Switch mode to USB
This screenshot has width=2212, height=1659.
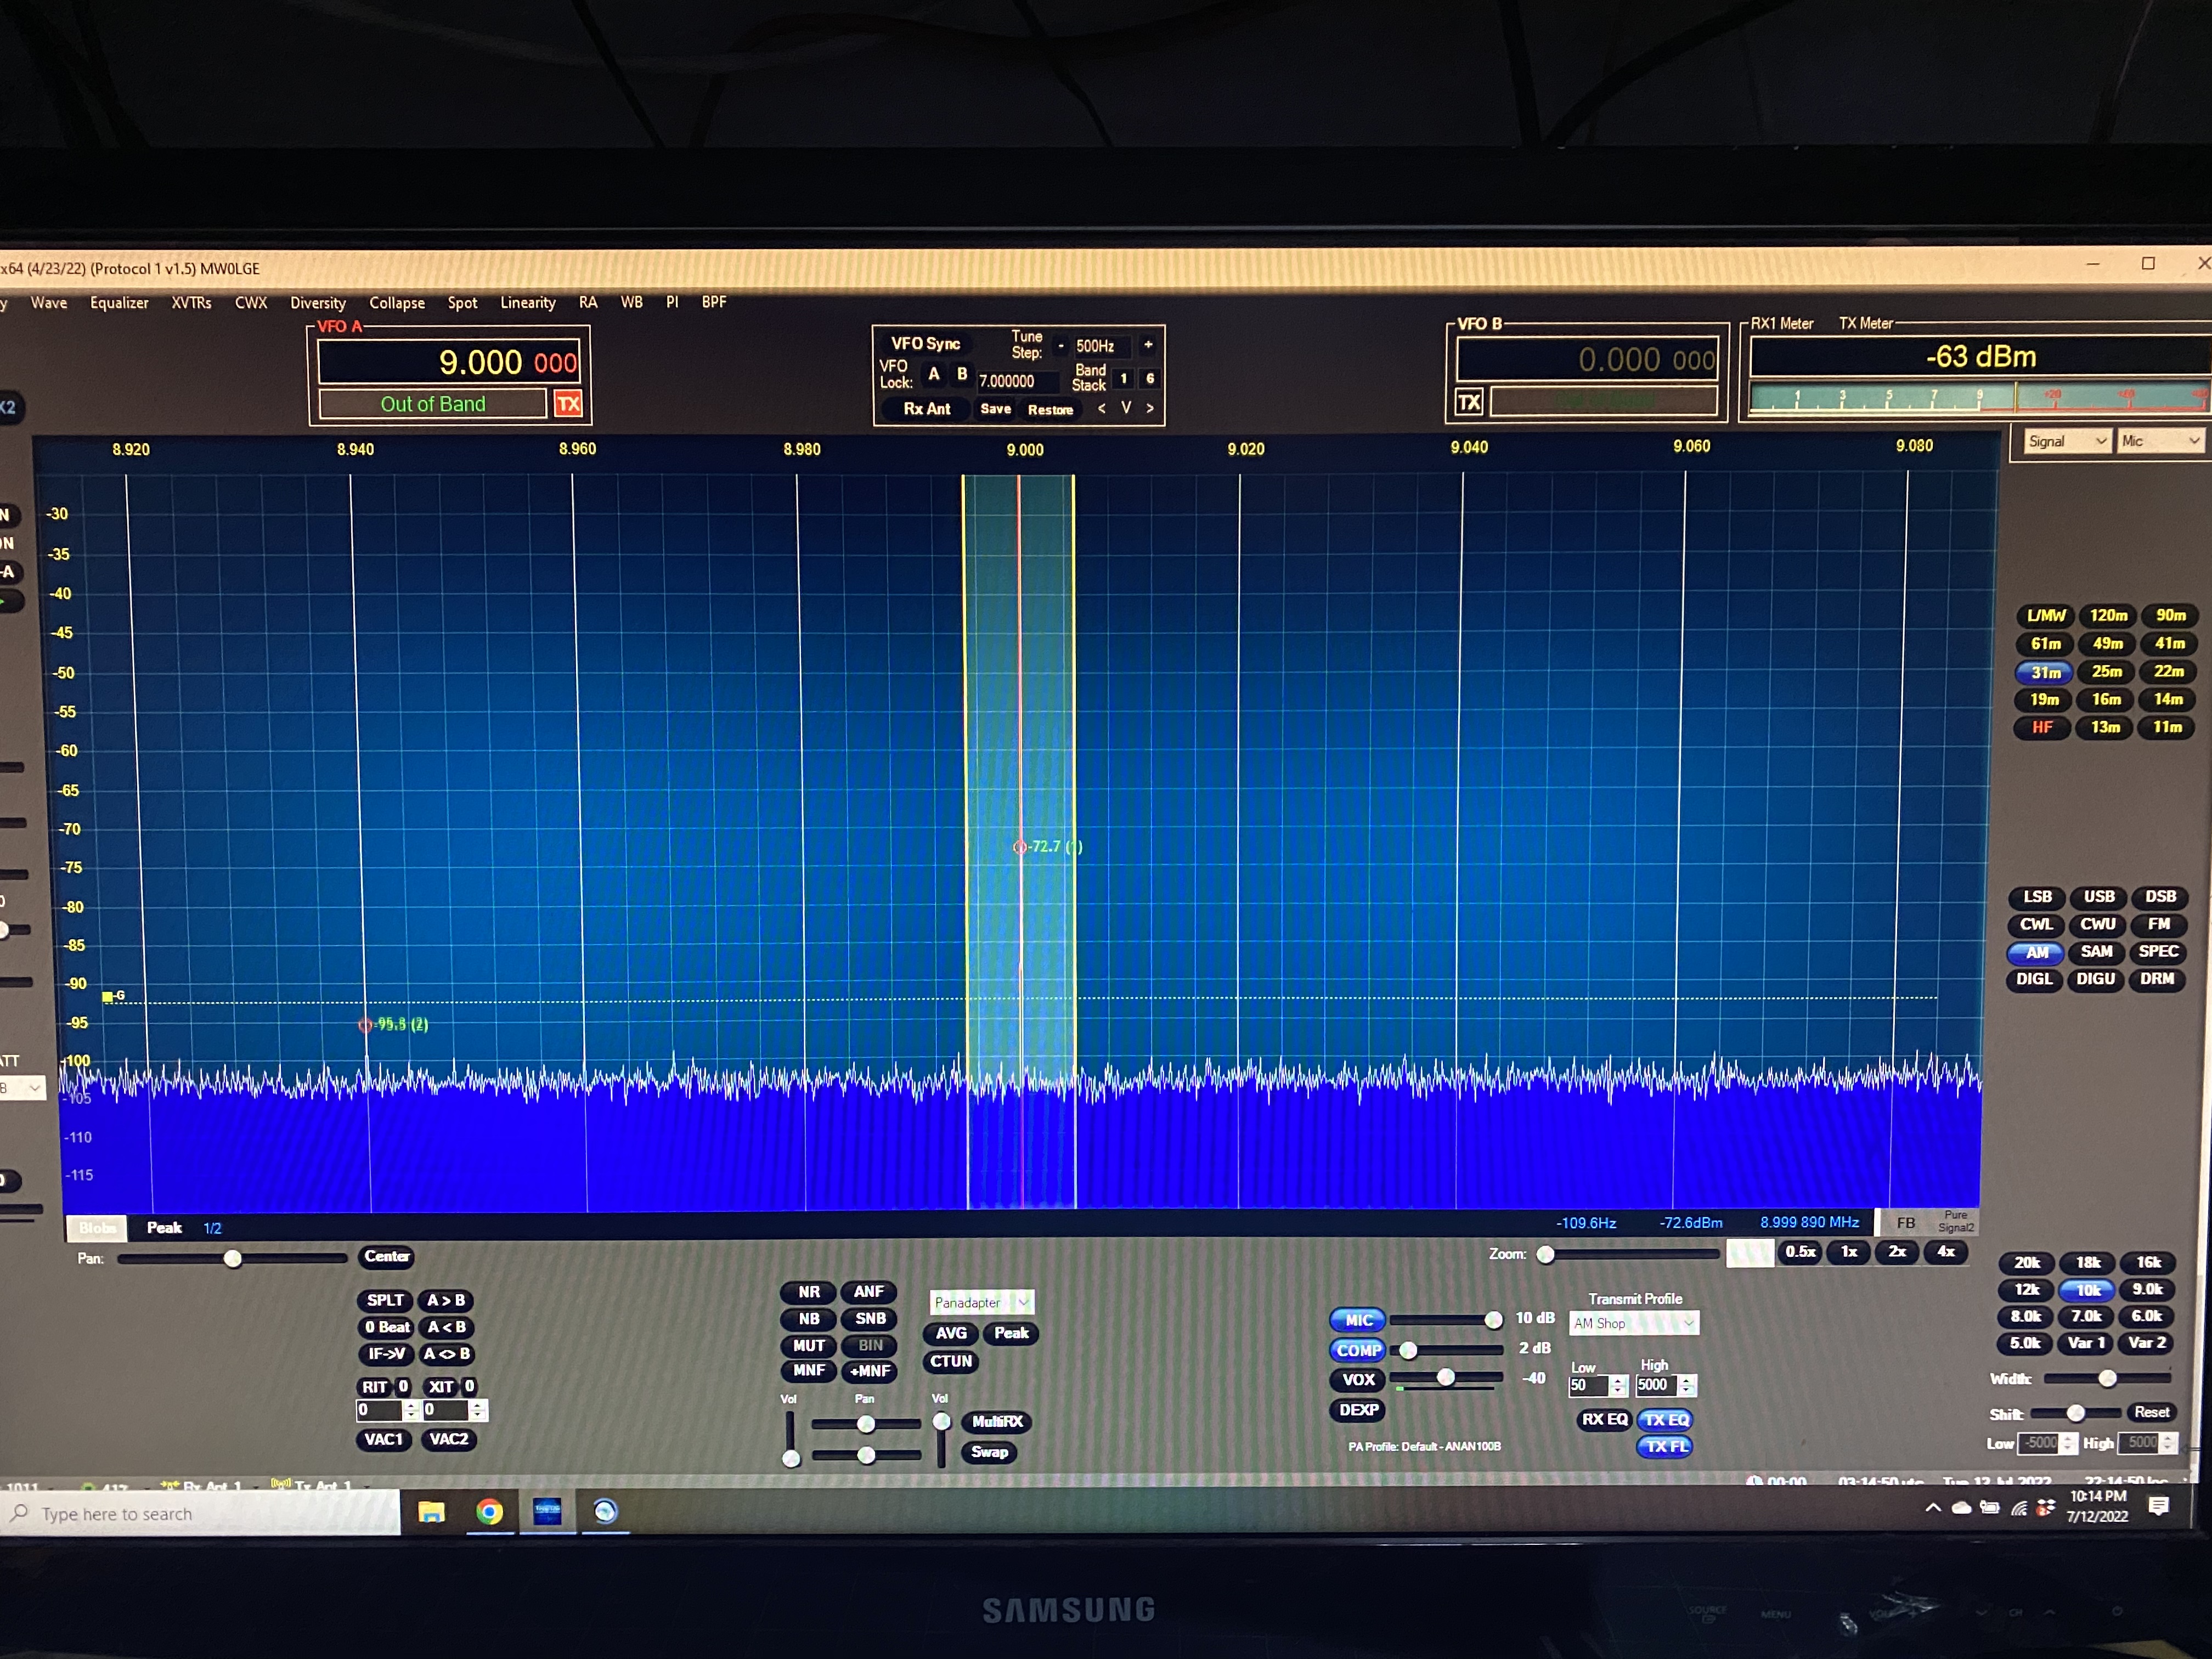[x=2098, y=897]
